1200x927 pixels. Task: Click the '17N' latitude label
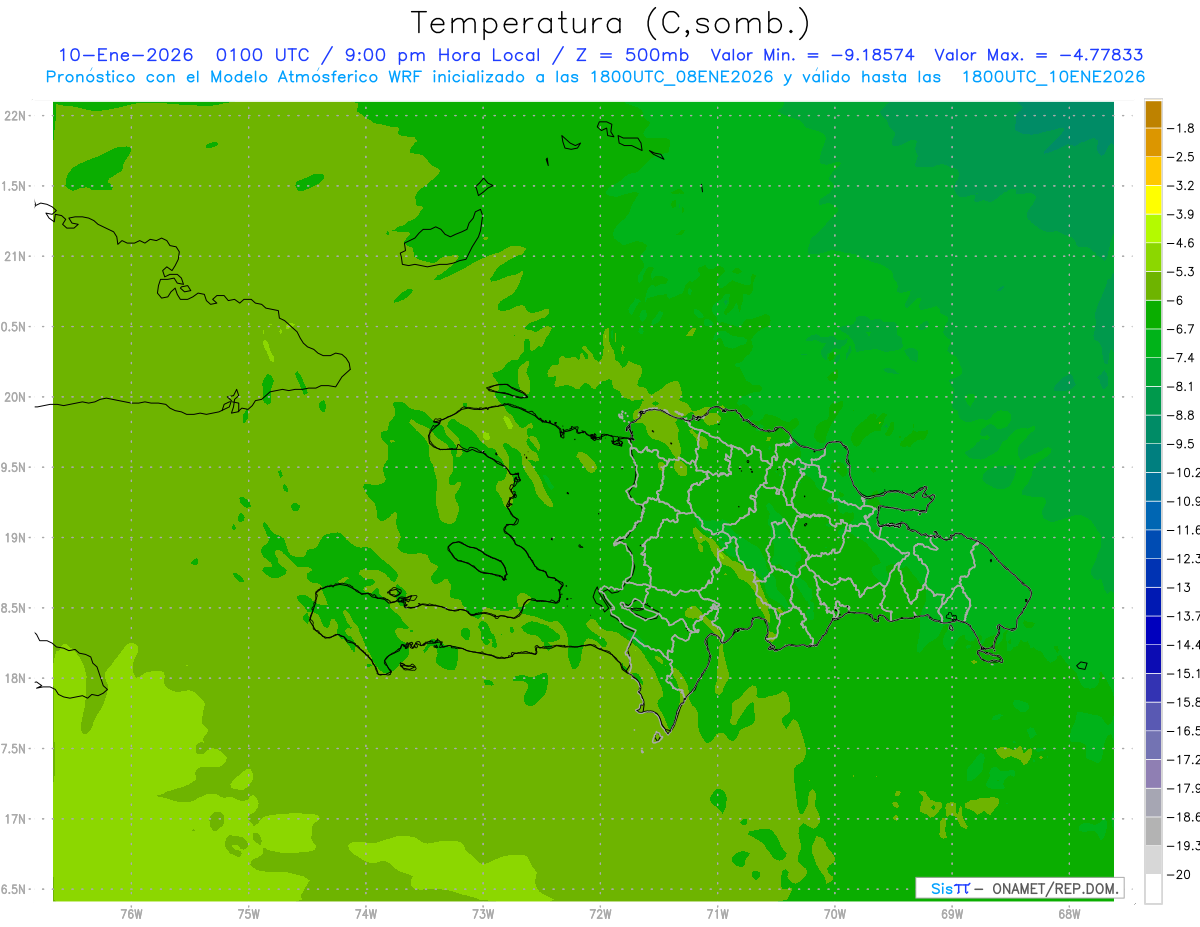click(16, 819)
